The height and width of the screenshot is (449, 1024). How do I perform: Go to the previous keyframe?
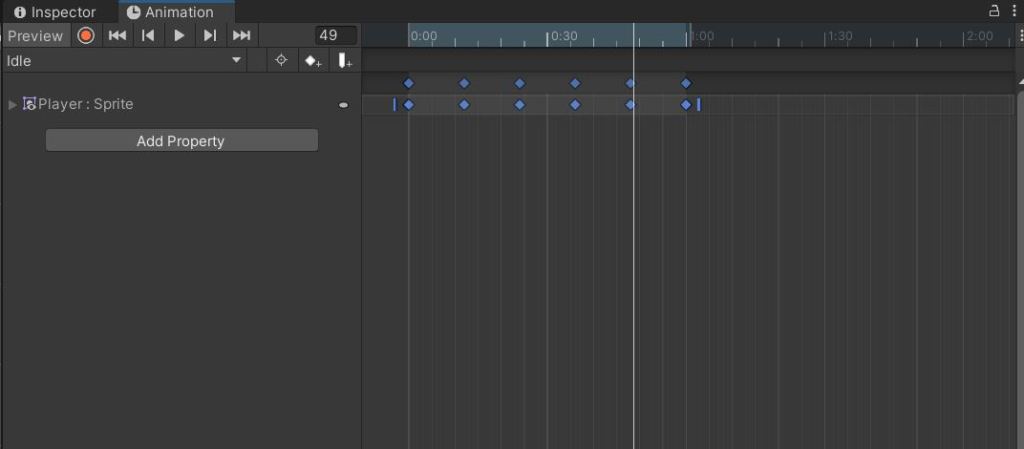pos(148,35)
